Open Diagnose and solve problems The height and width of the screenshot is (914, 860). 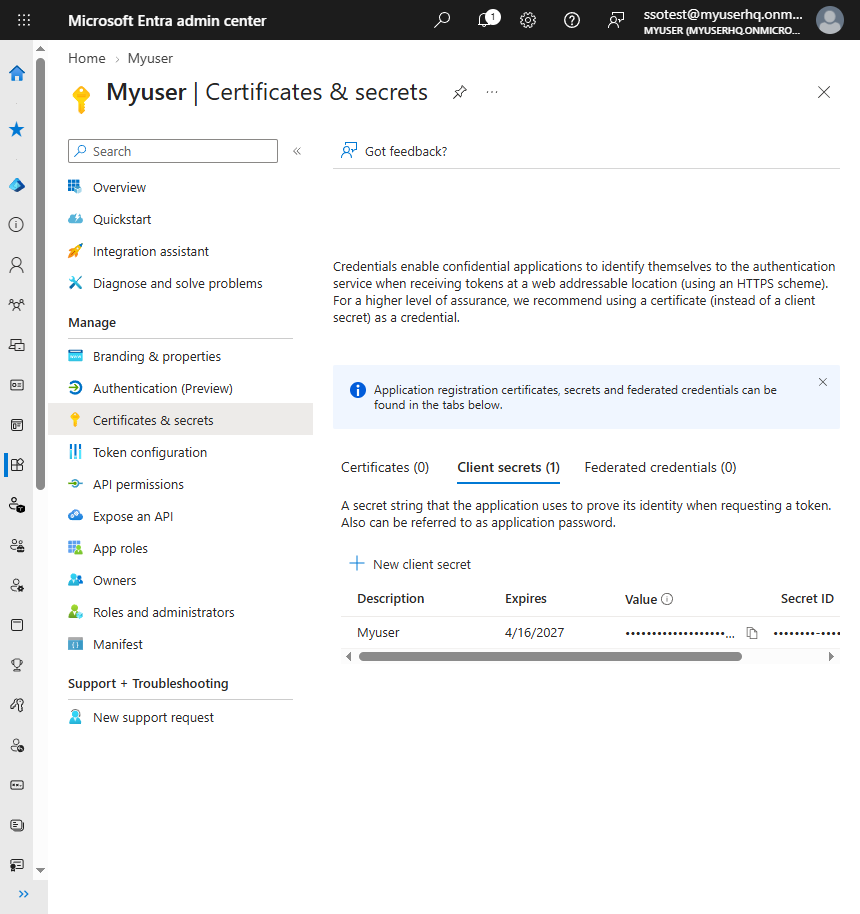(180, 283)
